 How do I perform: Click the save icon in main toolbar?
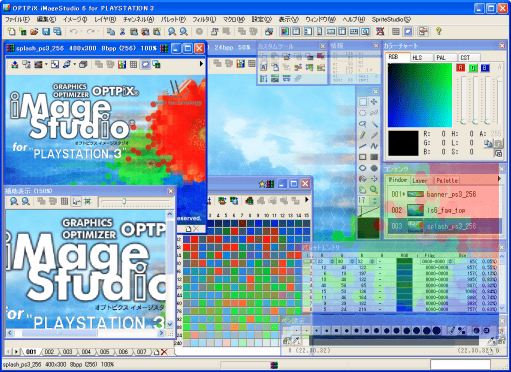(46, 32)
